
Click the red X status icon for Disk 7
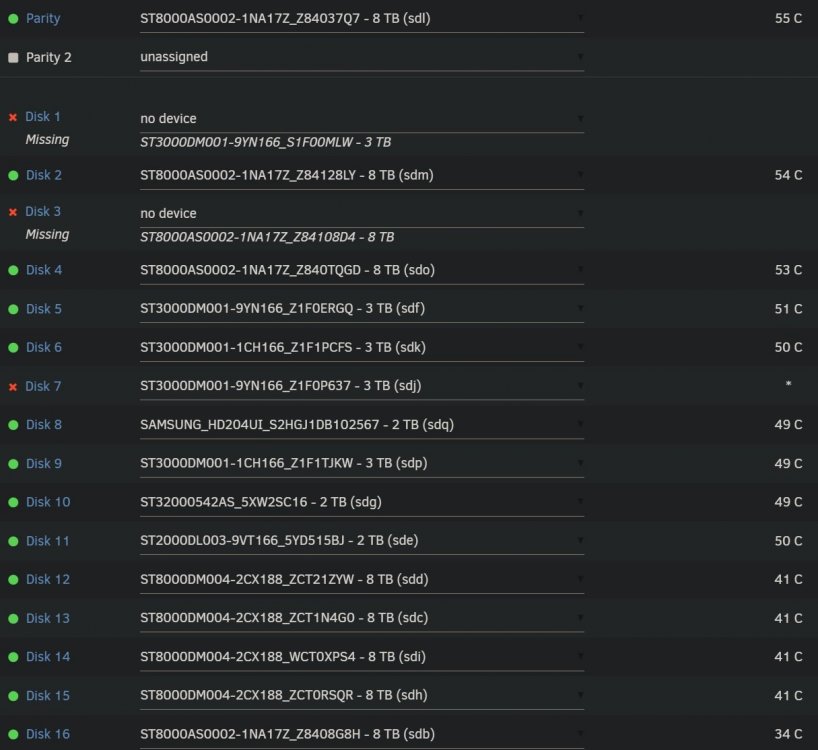coord(13,387)
